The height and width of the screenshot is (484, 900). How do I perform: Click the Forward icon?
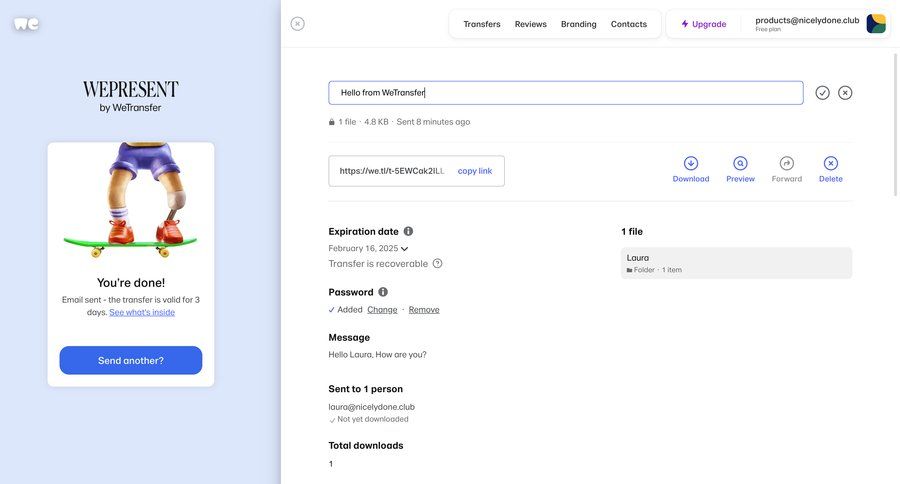pos(787,163)
